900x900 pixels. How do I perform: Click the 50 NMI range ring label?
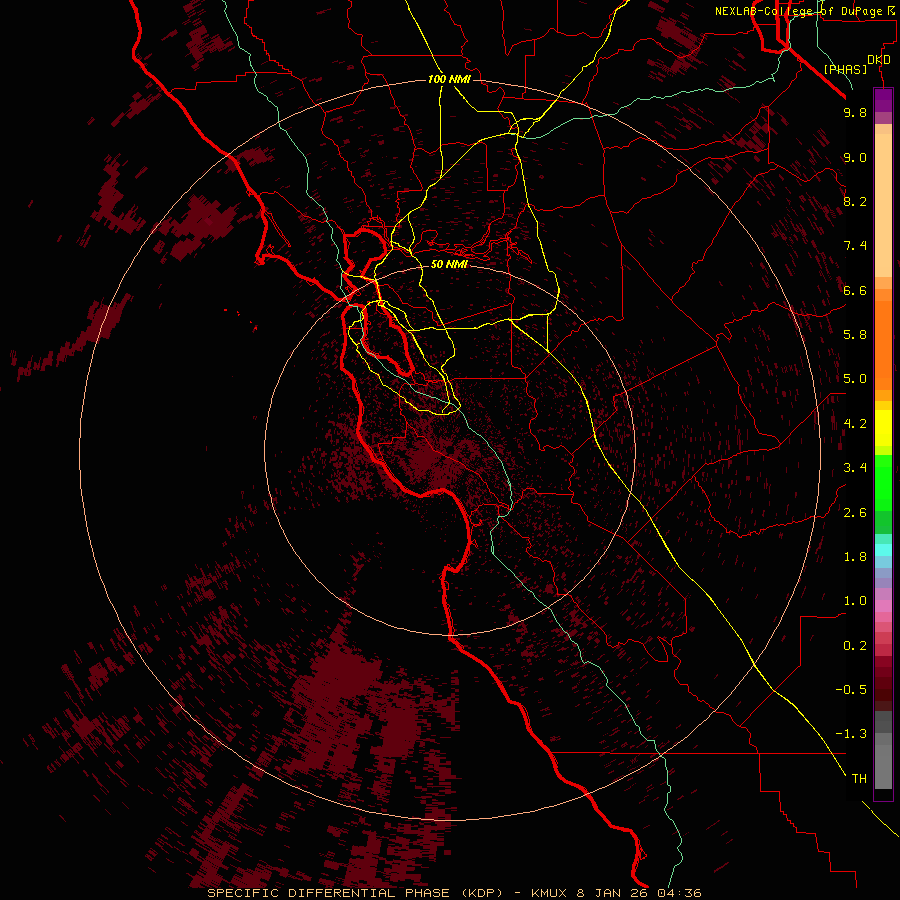pos(449,264)
